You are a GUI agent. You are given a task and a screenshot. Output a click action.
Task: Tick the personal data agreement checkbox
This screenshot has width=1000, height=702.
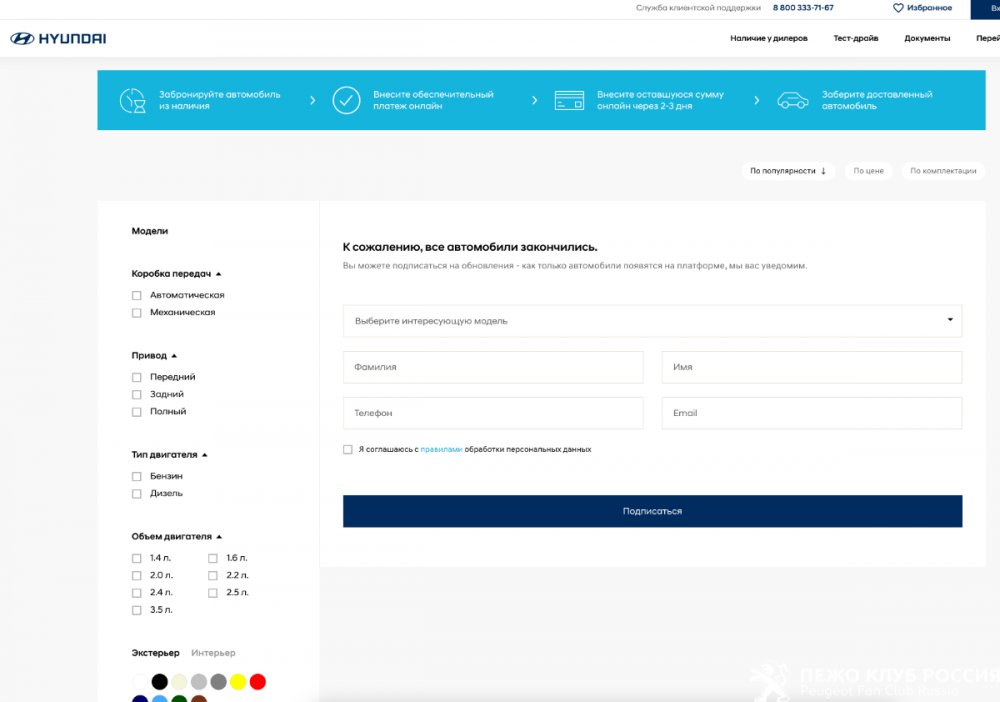point(348,450)
